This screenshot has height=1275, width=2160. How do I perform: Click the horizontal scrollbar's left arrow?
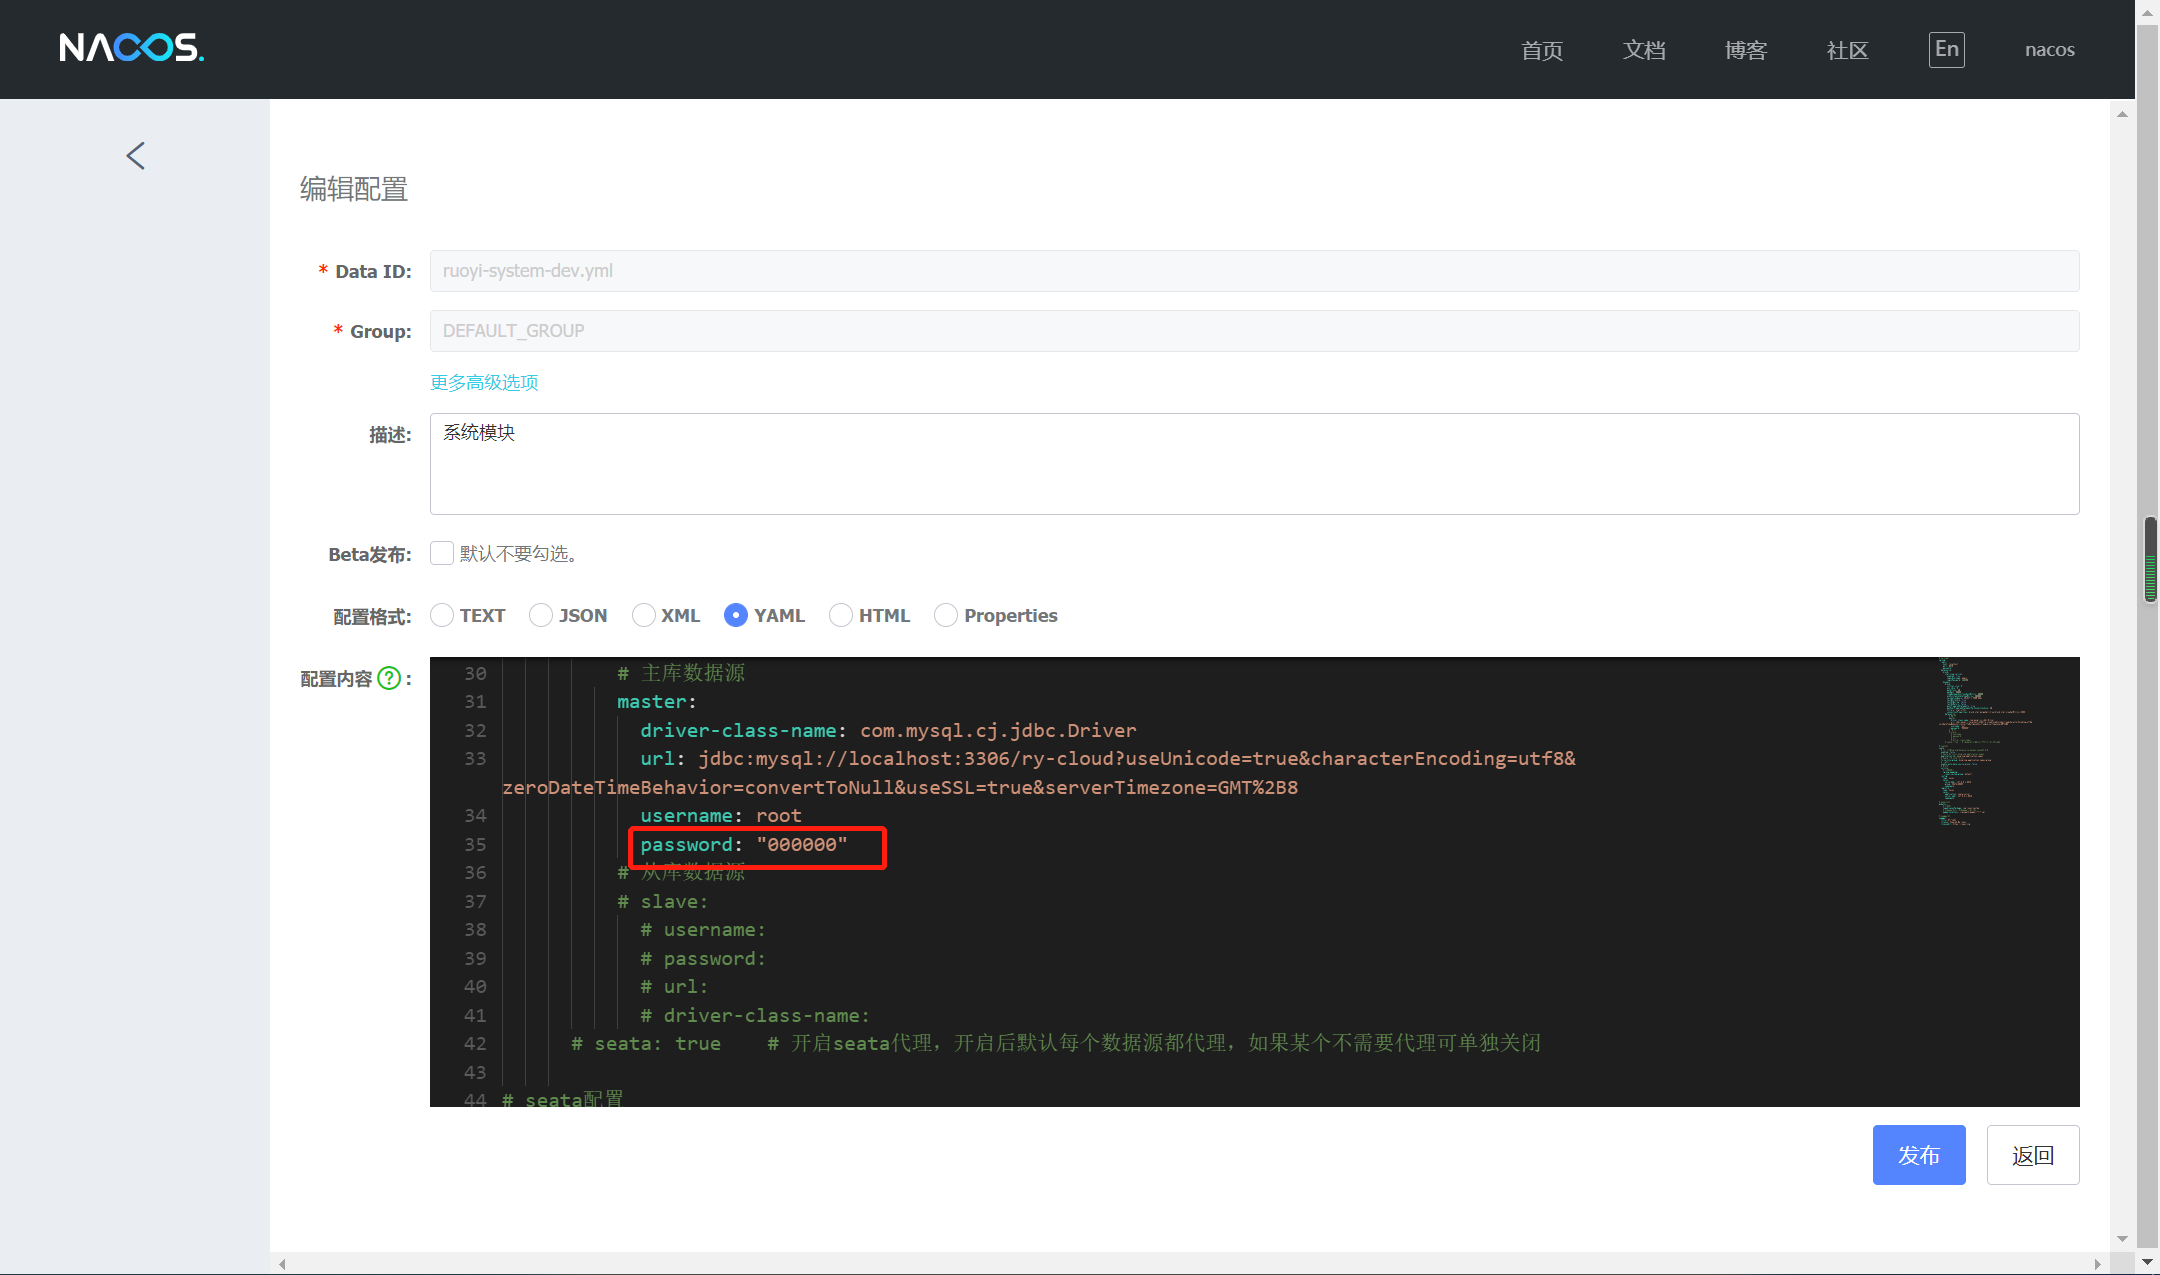click(x=283, y=1264)
